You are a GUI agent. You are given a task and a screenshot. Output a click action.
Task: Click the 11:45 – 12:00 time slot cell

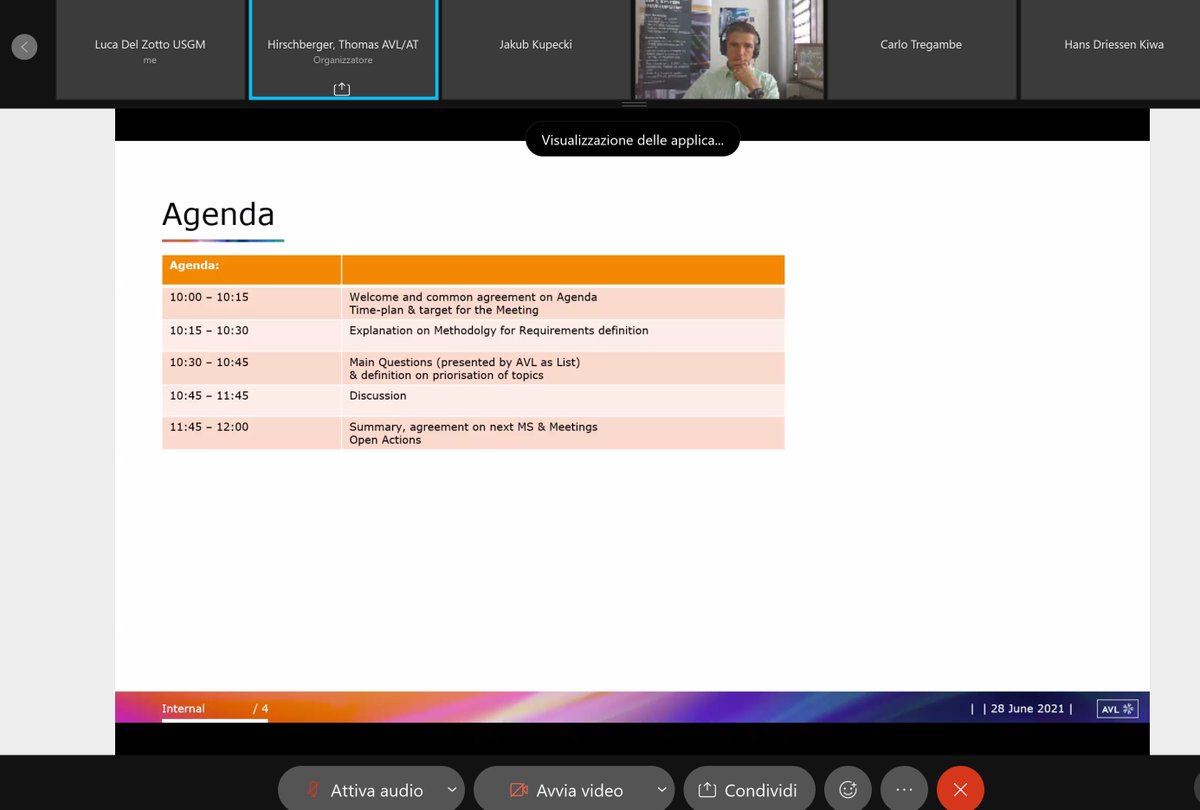tap(251, 433)
